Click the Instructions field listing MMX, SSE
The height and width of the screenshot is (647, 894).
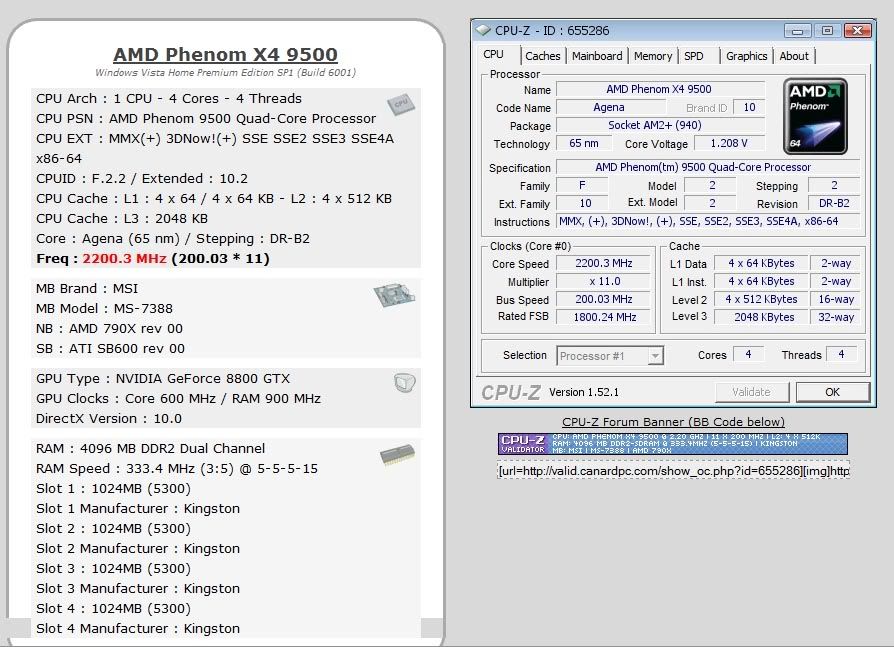708,221
